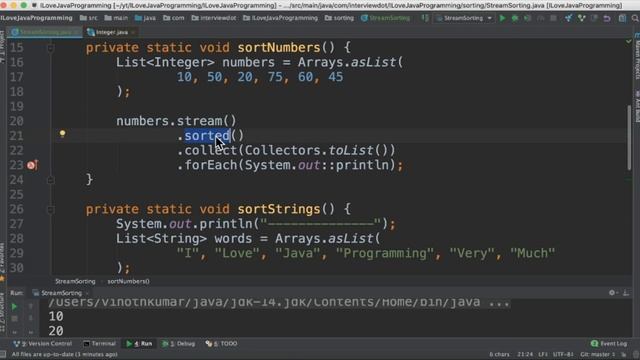Click StreamSorting in the editor breadcrumb
Screen dimensions: 640x360
[75, 281]
